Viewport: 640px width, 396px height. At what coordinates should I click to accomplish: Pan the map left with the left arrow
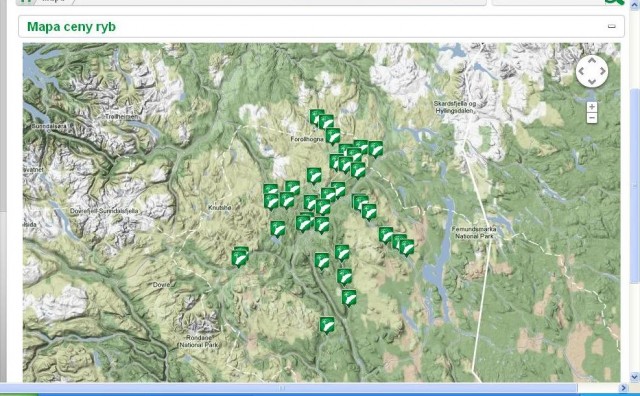(582, 71)
